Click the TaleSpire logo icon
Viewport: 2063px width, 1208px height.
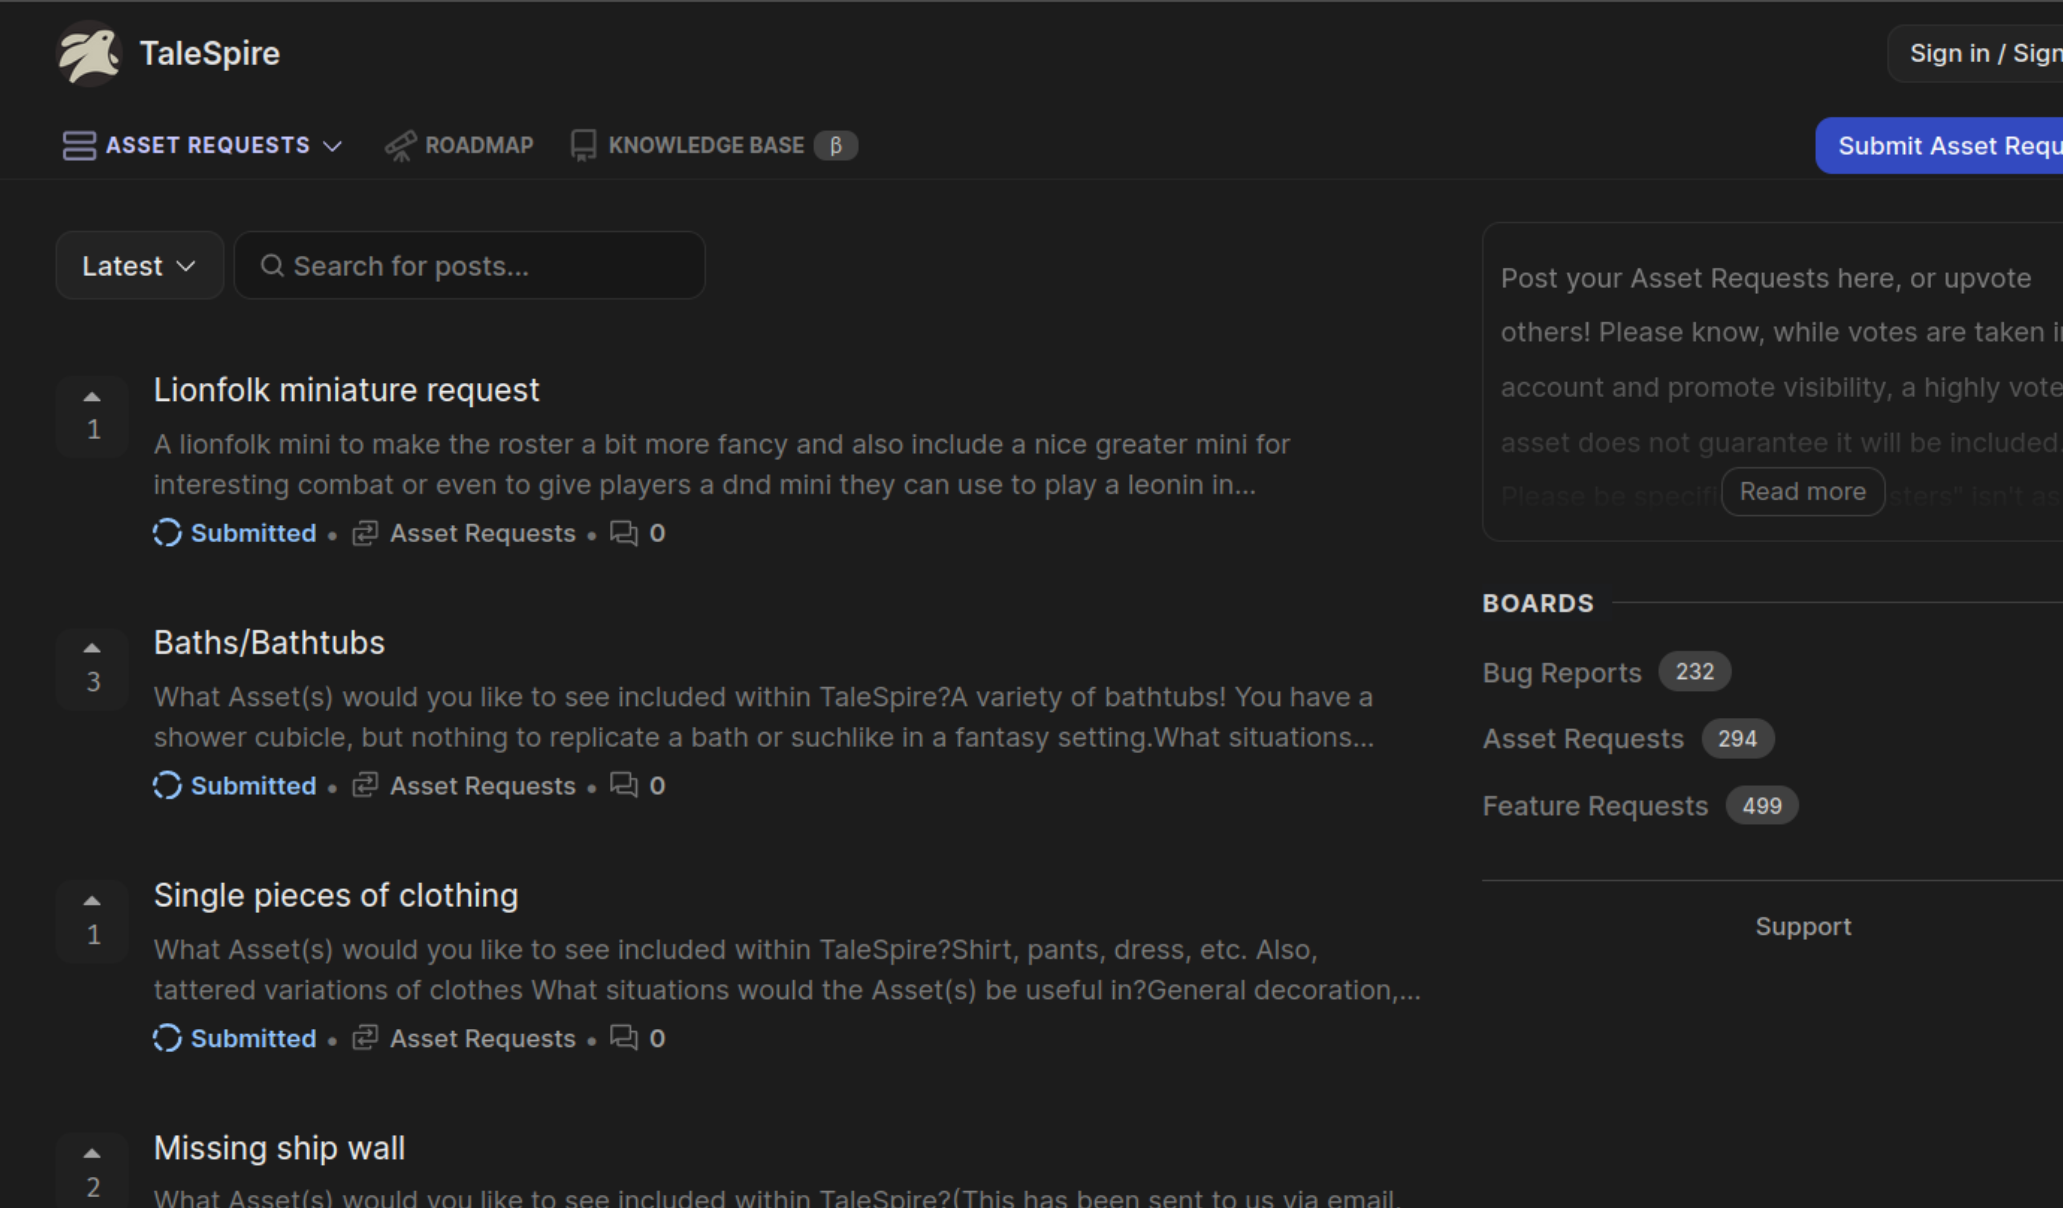tap(89, 54)
